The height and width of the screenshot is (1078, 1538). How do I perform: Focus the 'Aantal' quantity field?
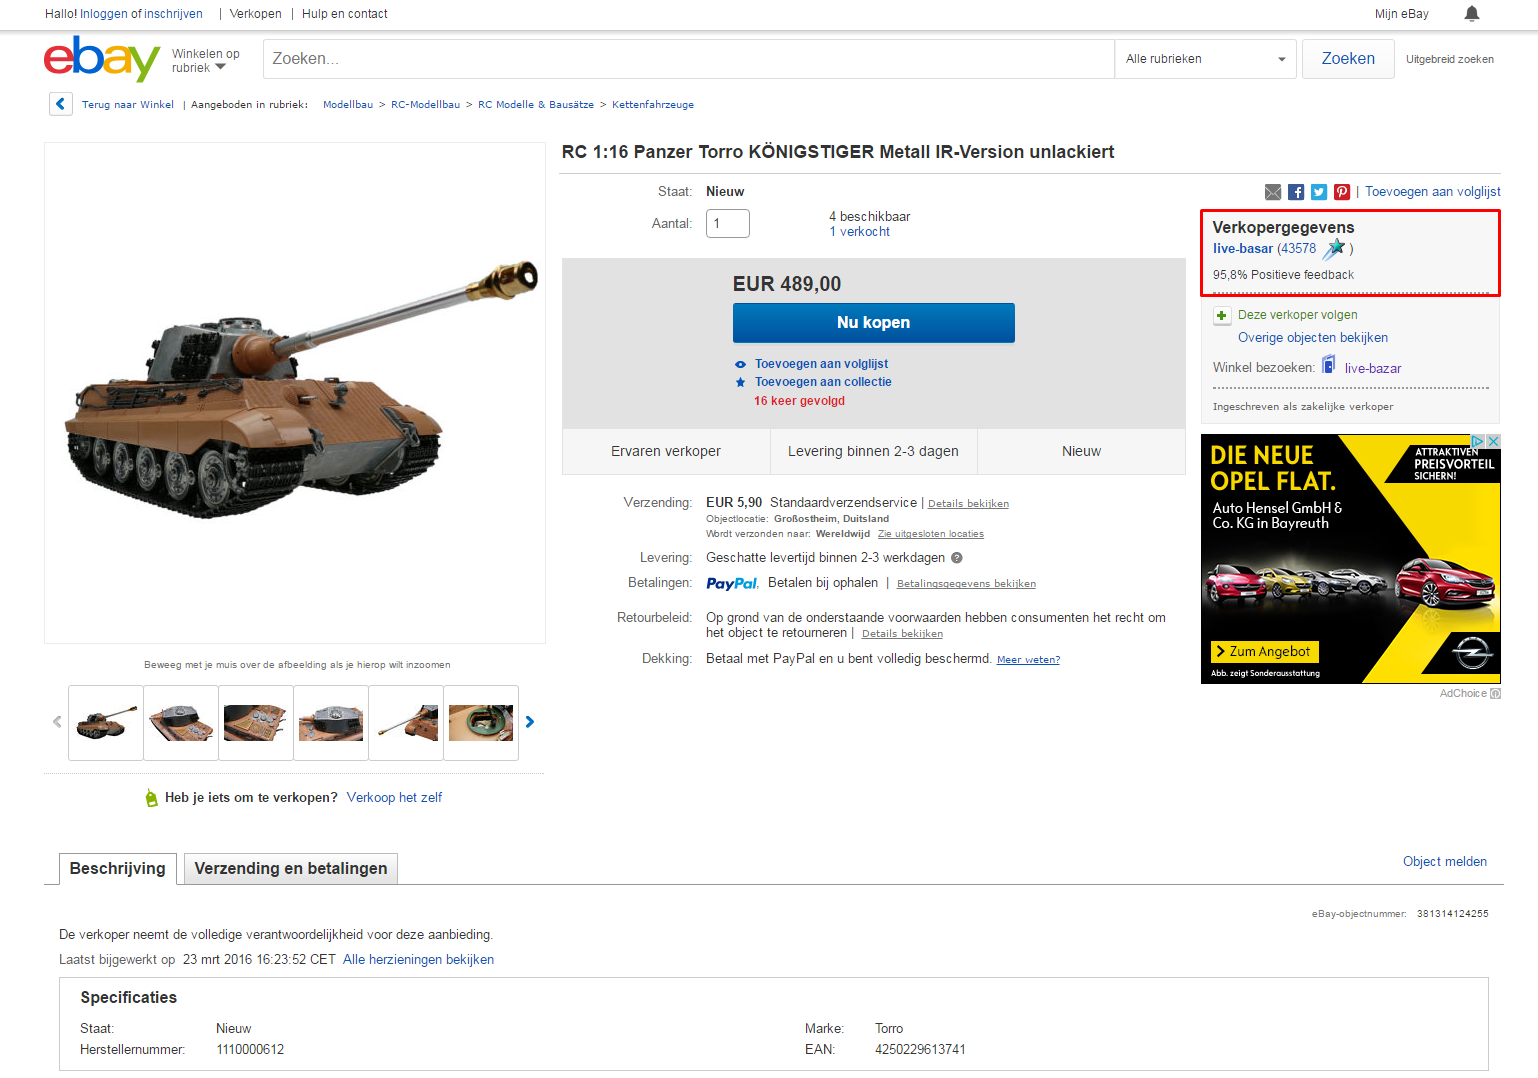point(728,223)
